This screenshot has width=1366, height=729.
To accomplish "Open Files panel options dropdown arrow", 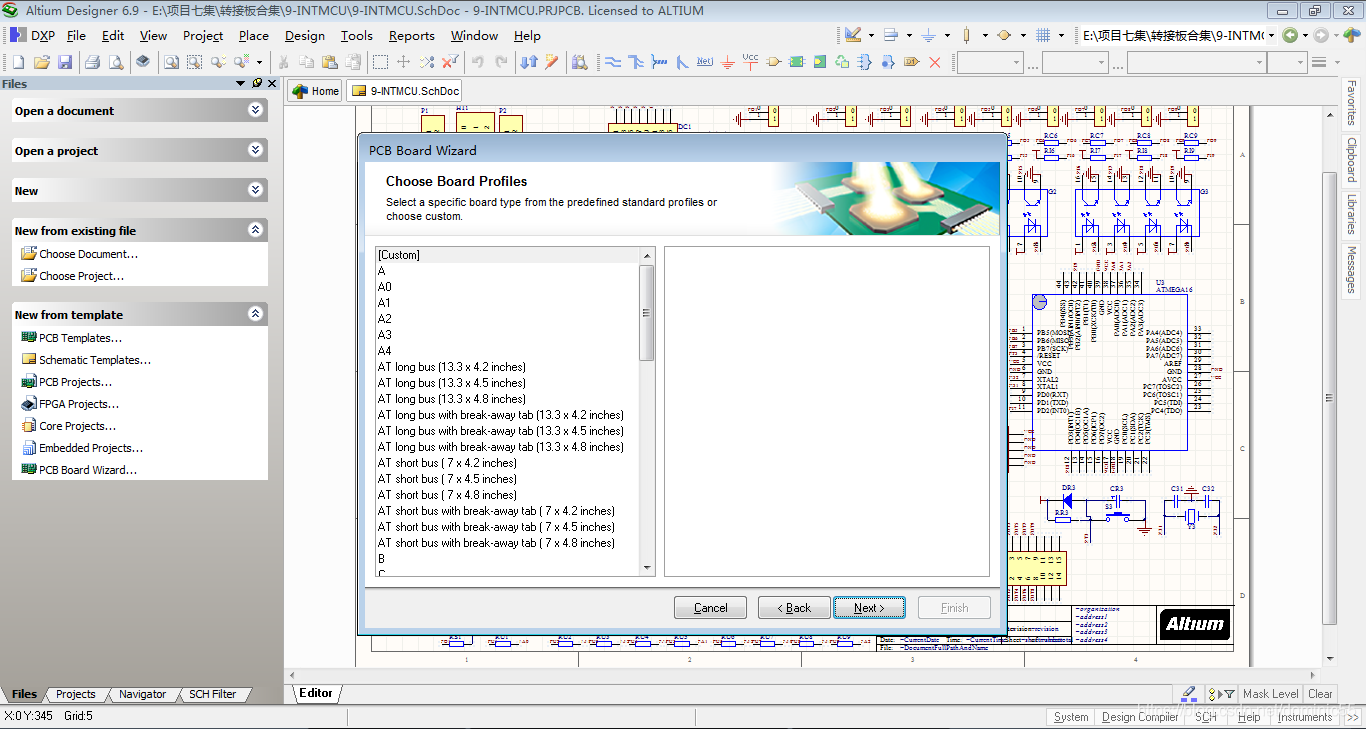I will (241, 84).
